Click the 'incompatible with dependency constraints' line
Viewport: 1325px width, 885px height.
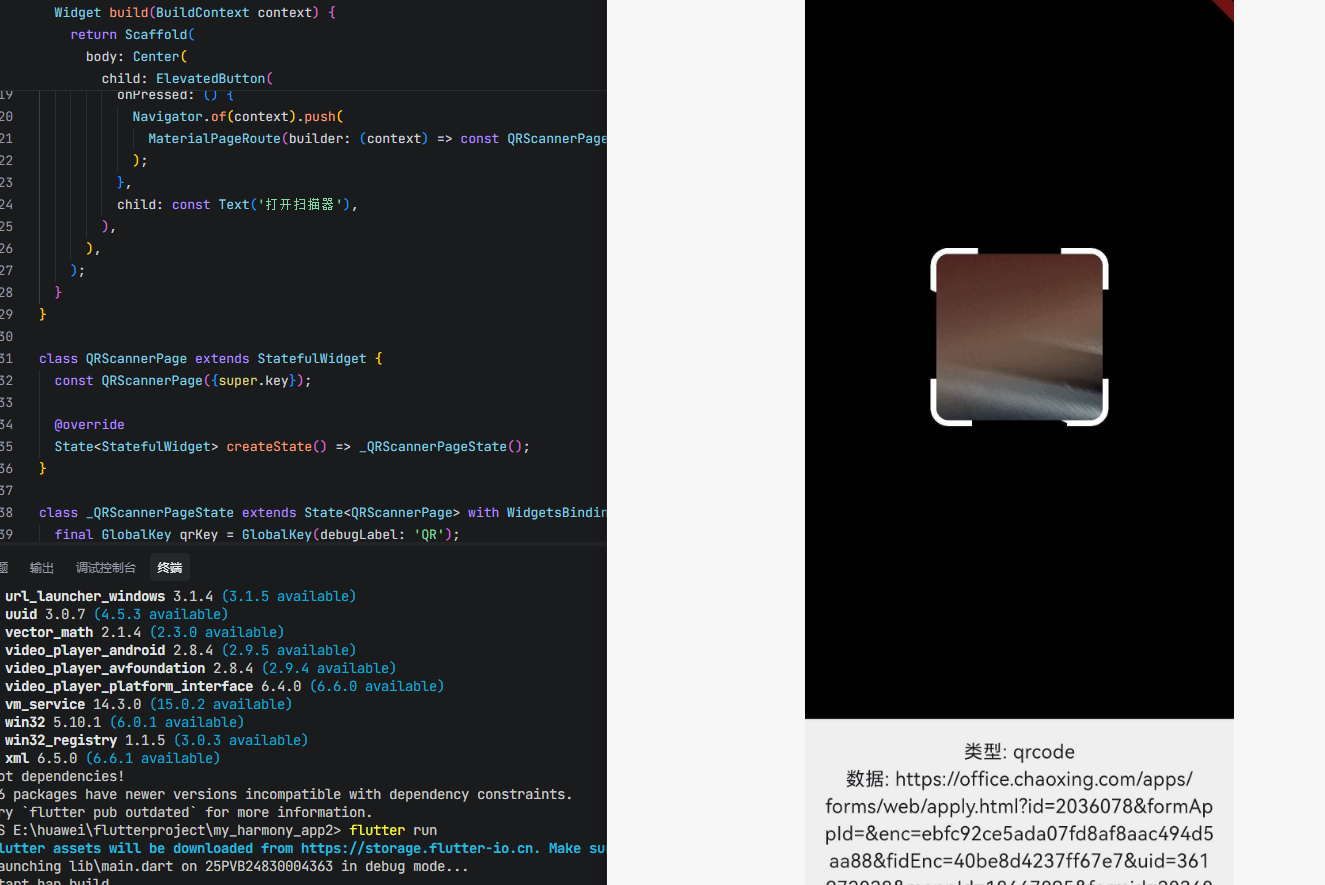[286, 794]
